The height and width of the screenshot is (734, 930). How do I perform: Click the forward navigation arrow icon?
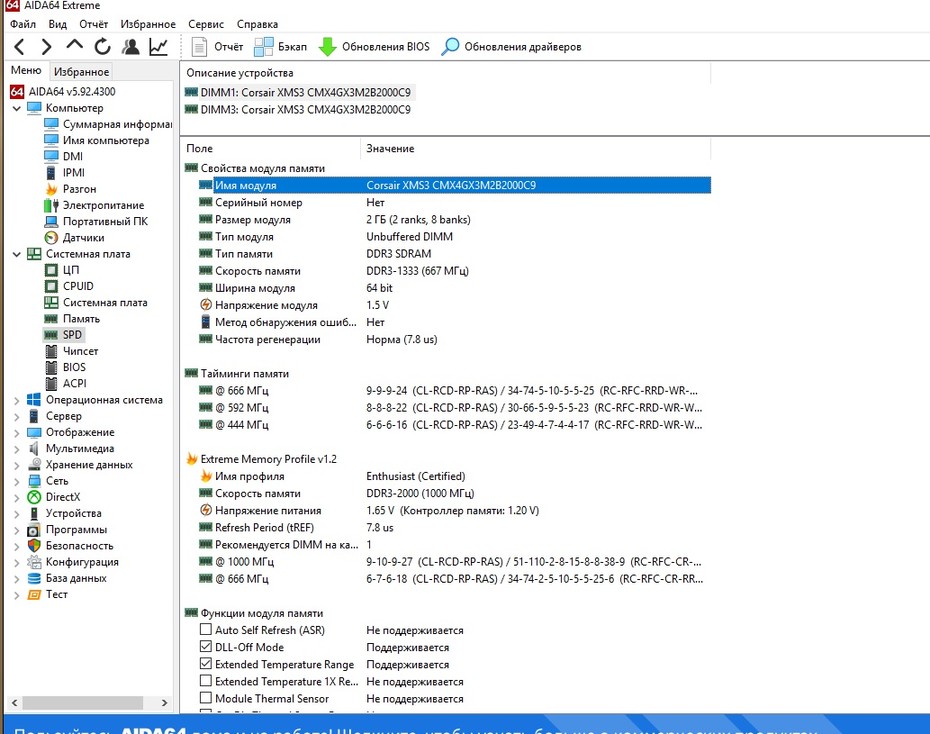click(46, 47)
